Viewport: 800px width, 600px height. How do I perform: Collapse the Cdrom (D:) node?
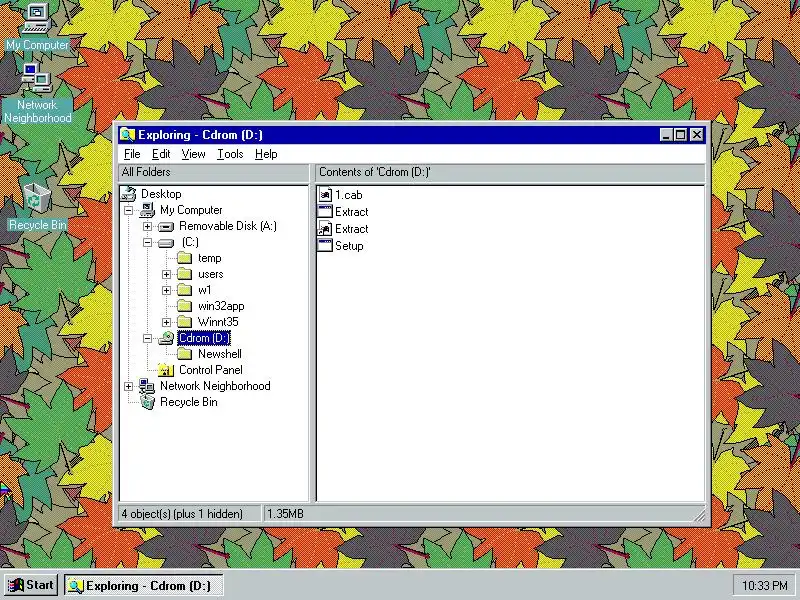pos(147,338)
